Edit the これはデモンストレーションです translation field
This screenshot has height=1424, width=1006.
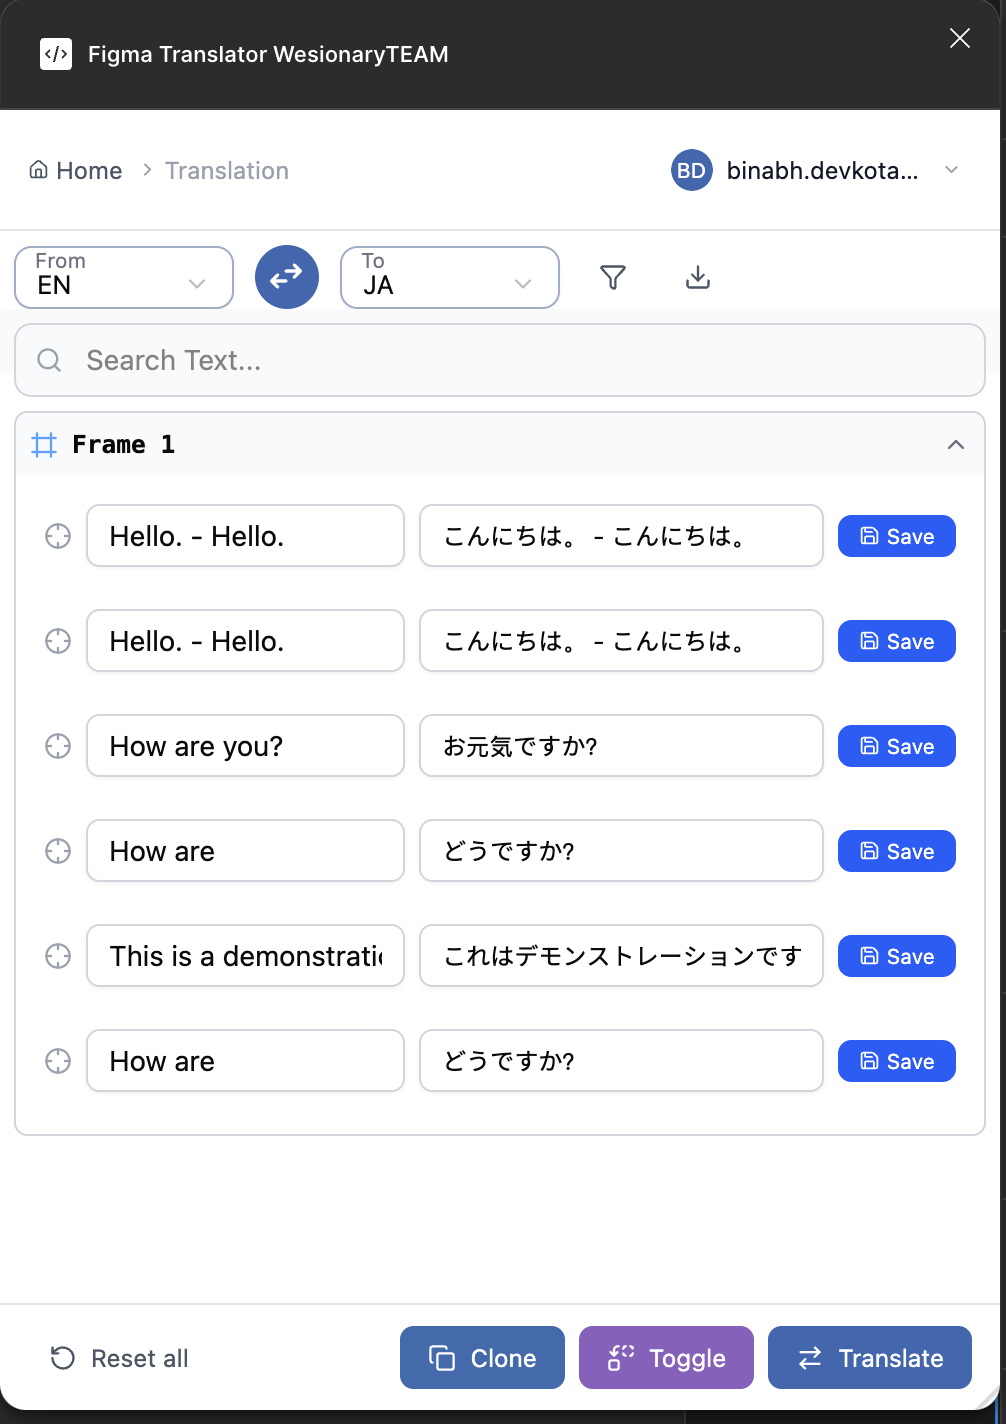(x=621, y=956)
